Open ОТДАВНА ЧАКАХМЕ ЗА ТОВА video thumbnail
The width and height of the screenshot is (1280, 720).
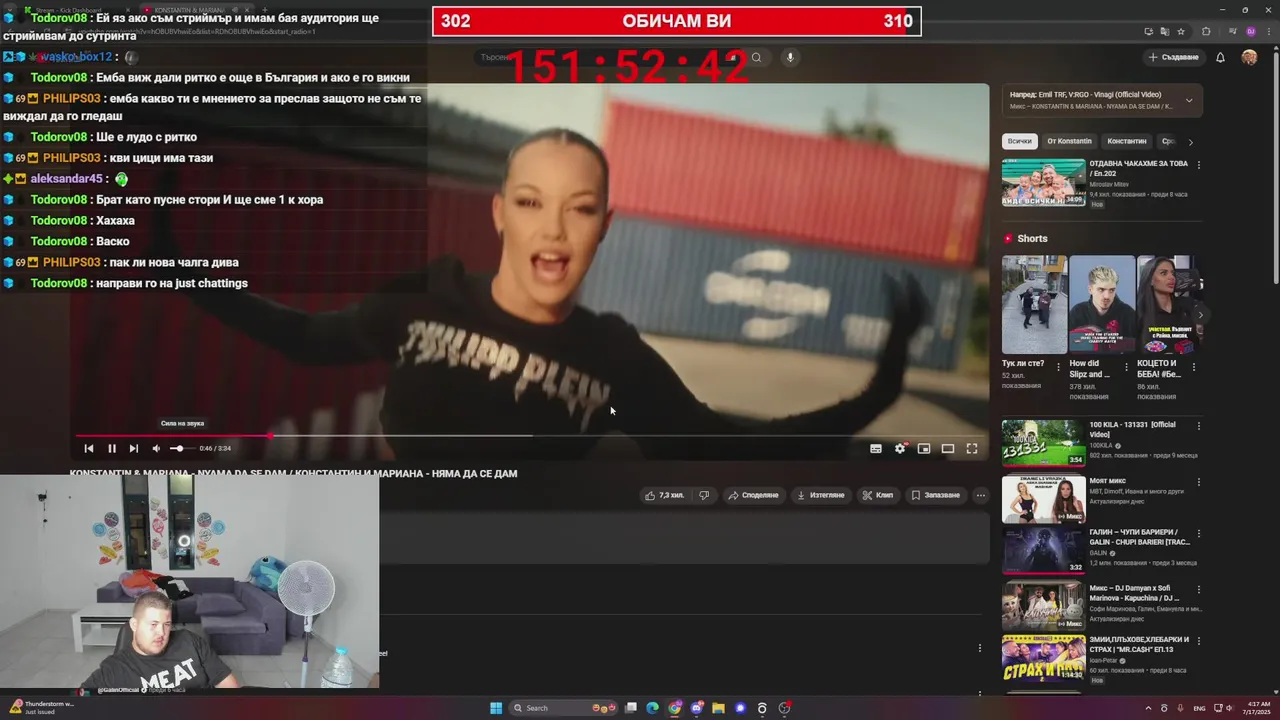(1044, 182)
